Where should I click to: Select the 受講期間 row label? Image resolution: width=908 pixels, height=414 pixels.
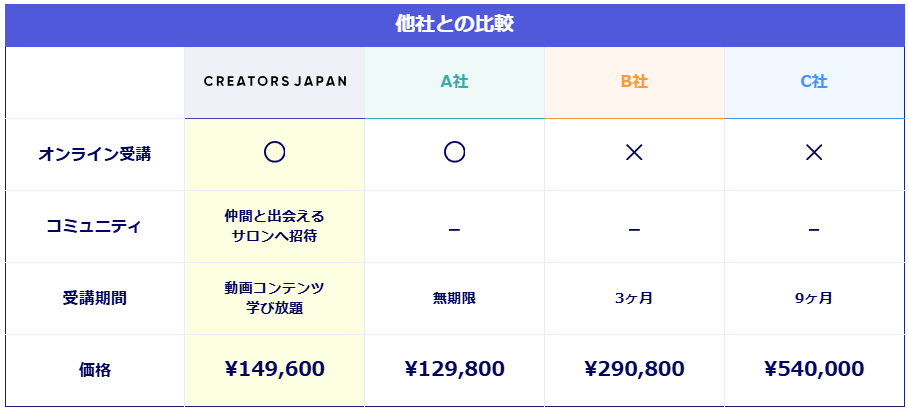94,298
